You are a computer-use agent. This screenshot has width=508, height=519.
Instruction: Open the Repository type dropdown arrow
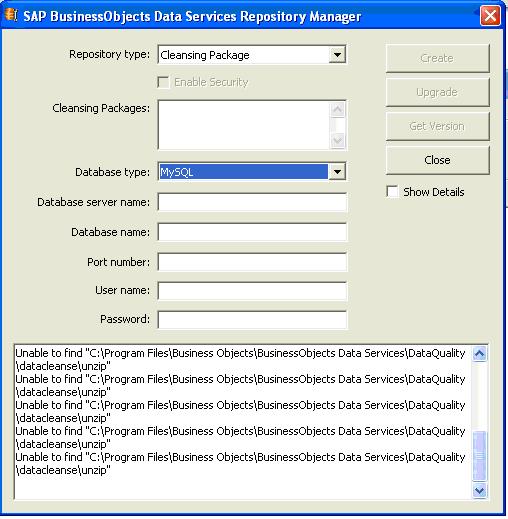click(337, 55)
